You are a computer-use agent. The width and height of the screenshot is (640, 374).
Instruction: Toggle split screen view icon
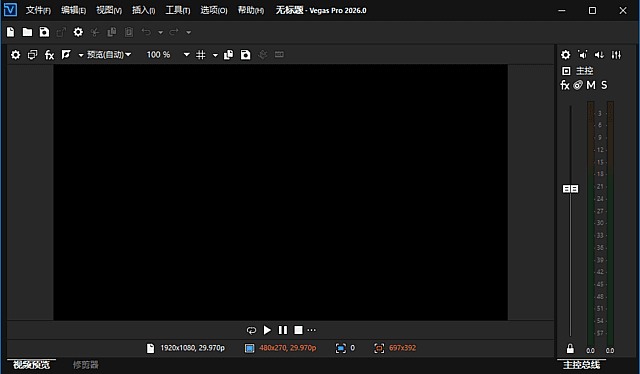click(x=66, y=55)
